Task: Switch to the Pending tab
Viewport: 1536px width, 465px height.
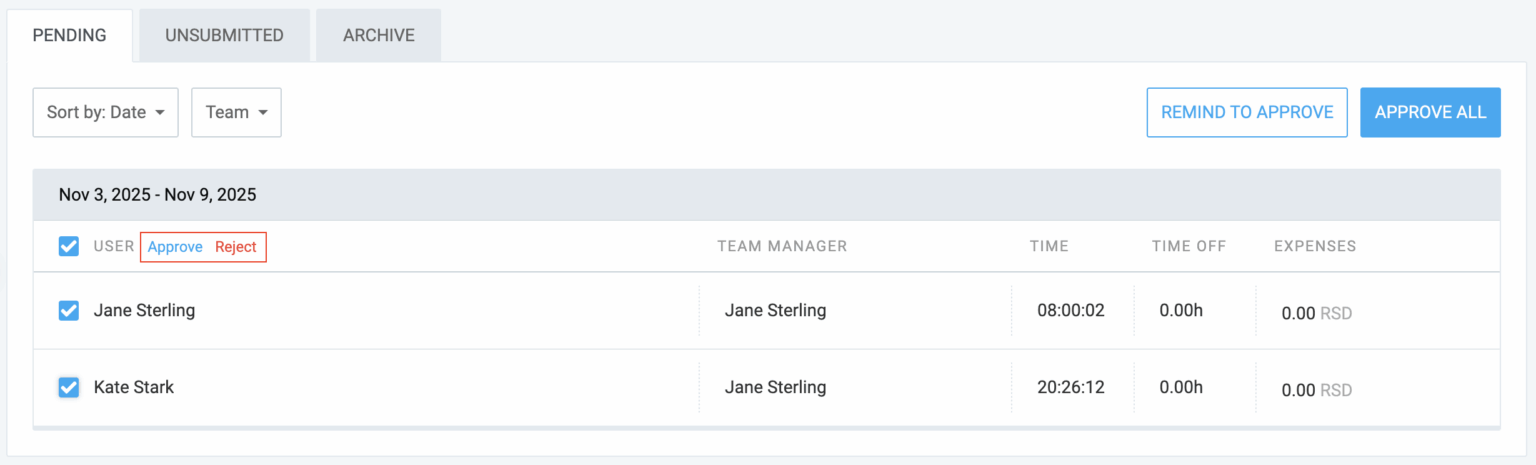Action: tap(69, 36)
